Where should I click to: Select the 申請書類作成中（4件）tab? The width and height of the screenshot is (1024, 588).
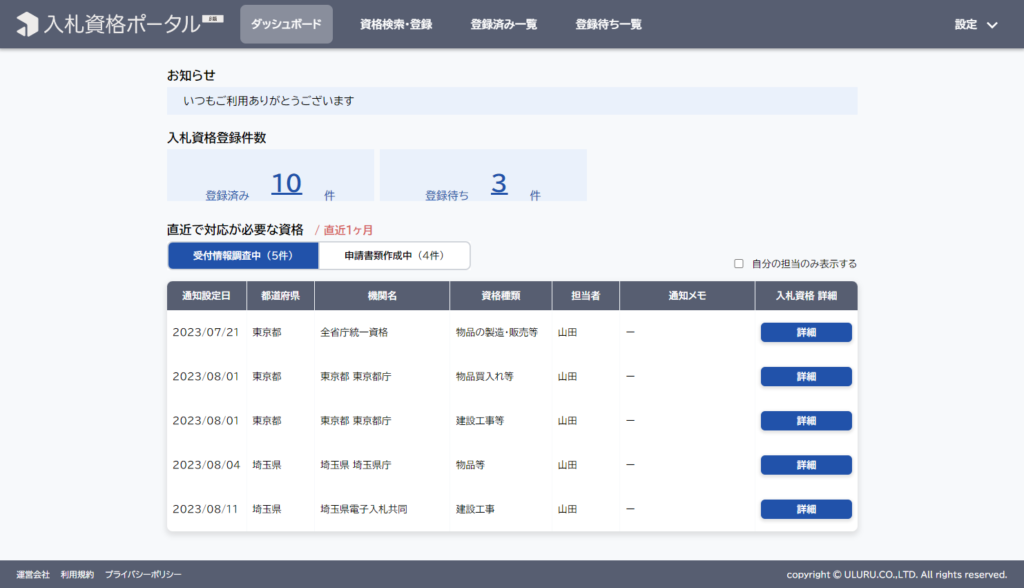[x=394, y=255]
